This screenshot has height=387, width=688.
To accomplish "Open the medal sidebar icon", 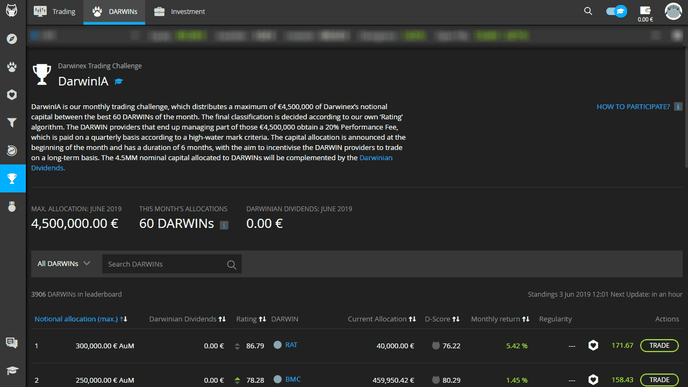I will click(x=12, y=206).
